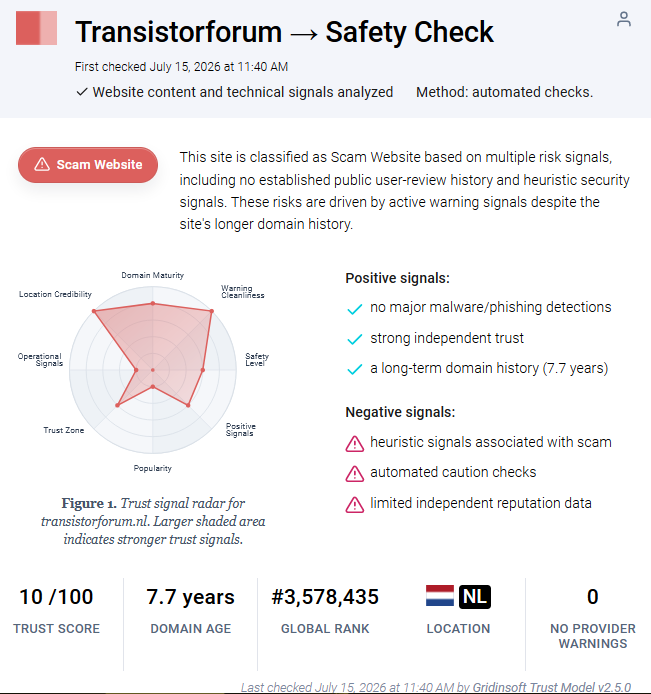The image size is (651, 694).
Task: Click the 10 /100 trust score
Action: coord(56,597)
